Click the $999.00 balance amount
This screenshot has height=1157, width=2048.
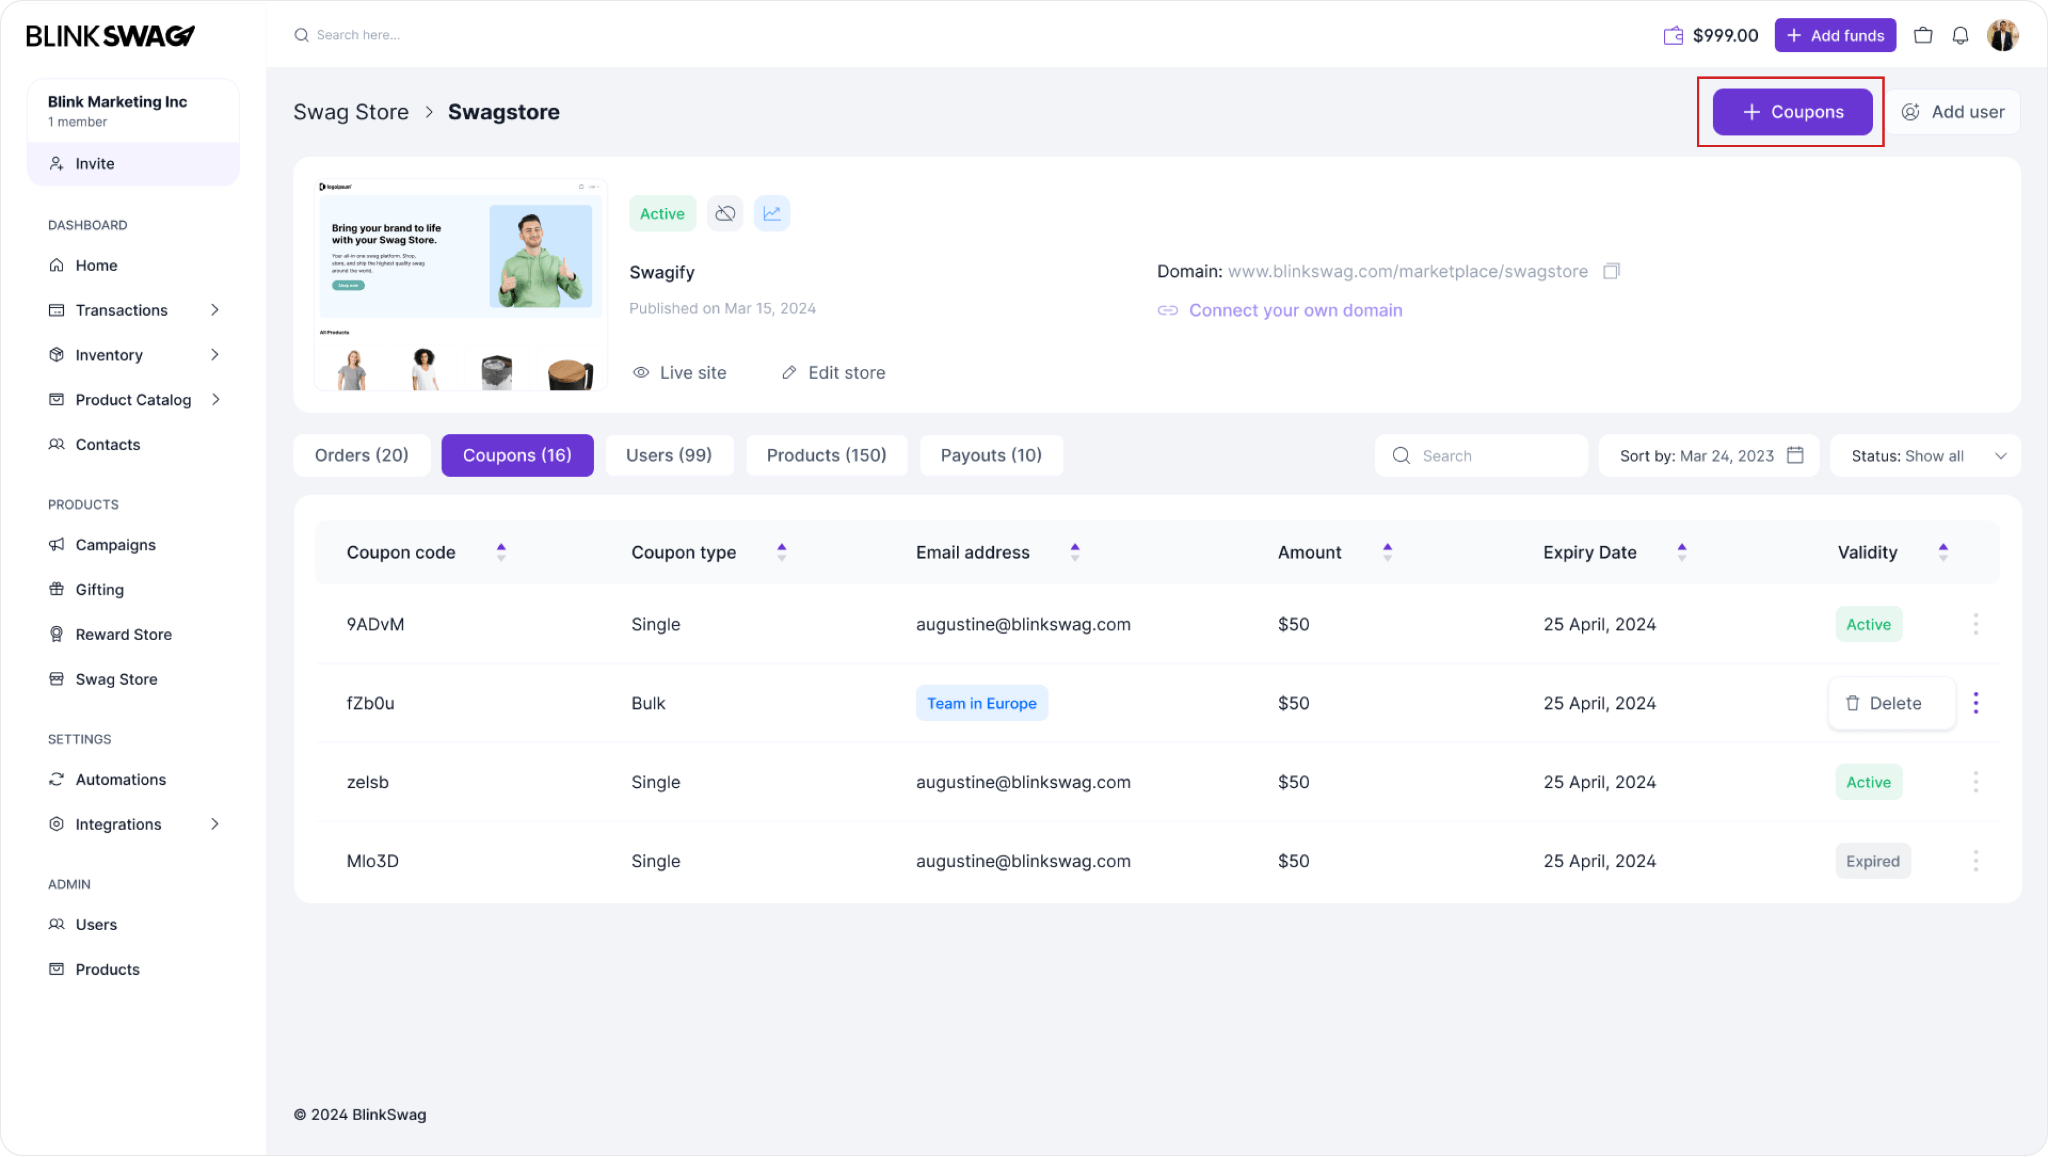1725,36
